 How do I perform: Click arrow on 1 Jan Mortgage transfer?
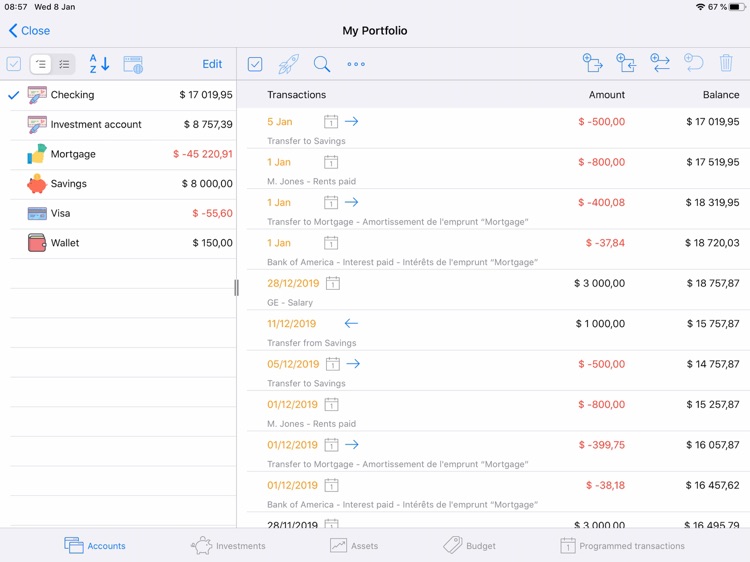(352, 202)
